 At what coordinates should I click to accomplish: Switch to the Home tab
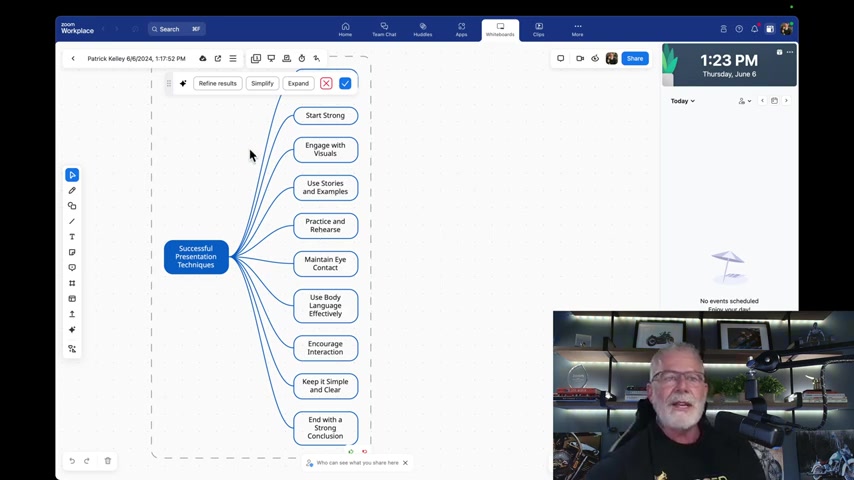click(x=345, y=29)
